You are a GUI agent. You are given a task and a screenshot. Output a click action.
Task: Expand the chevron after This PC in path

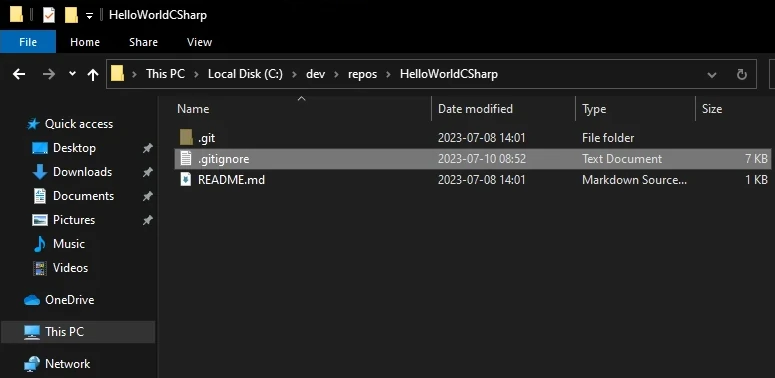[x=196, y=75]
